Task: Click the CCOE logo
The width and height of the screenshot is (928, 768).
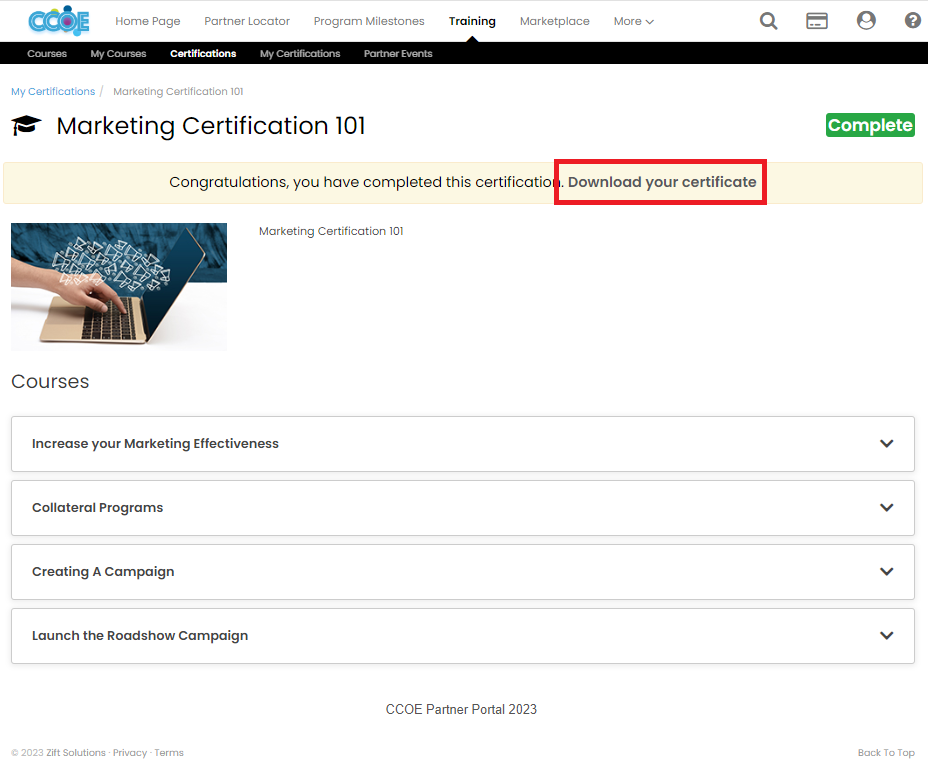Action: [59, 21]
